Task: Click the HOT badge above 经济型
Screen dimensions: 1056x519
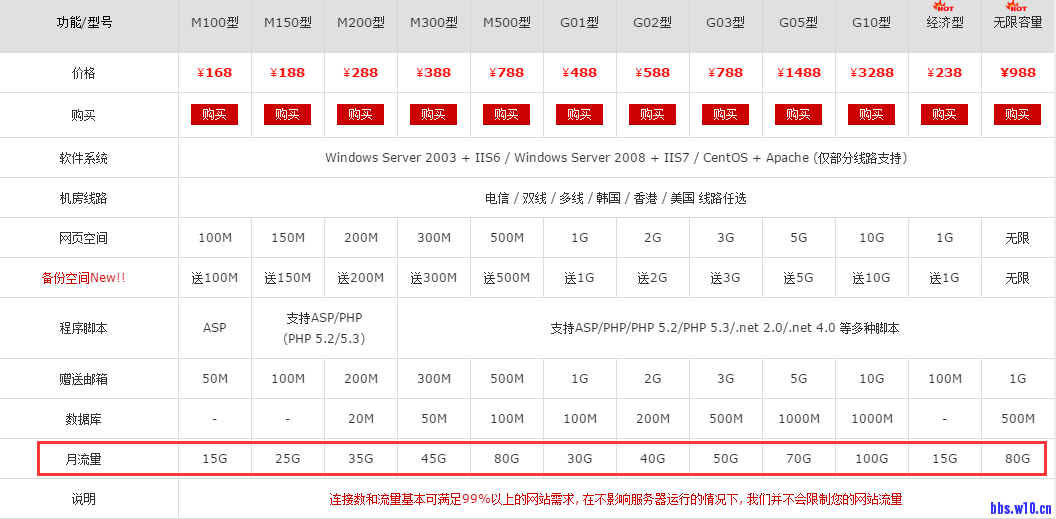Action: click(944, 7)
